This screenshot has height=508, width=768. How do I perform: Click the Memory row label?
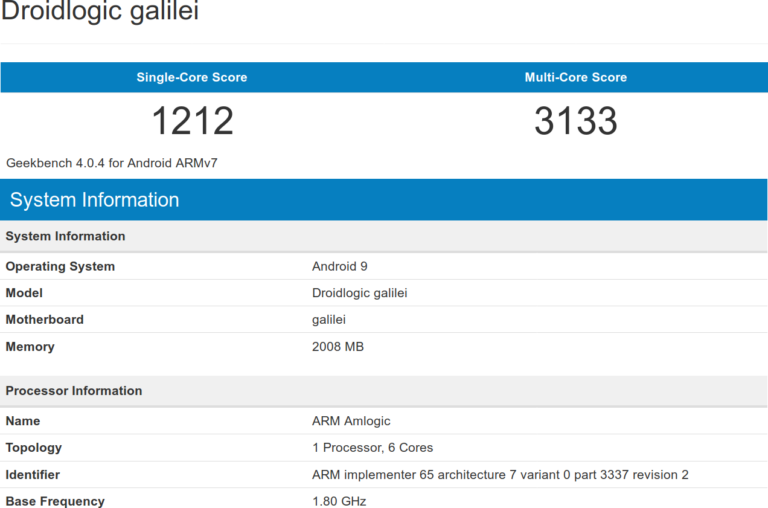(x=30, y=347)
